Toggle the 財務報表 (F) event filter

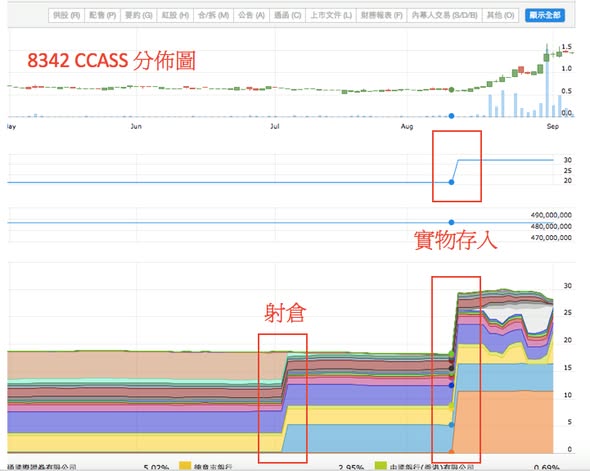pyautogui.click(x=382, y=15)
